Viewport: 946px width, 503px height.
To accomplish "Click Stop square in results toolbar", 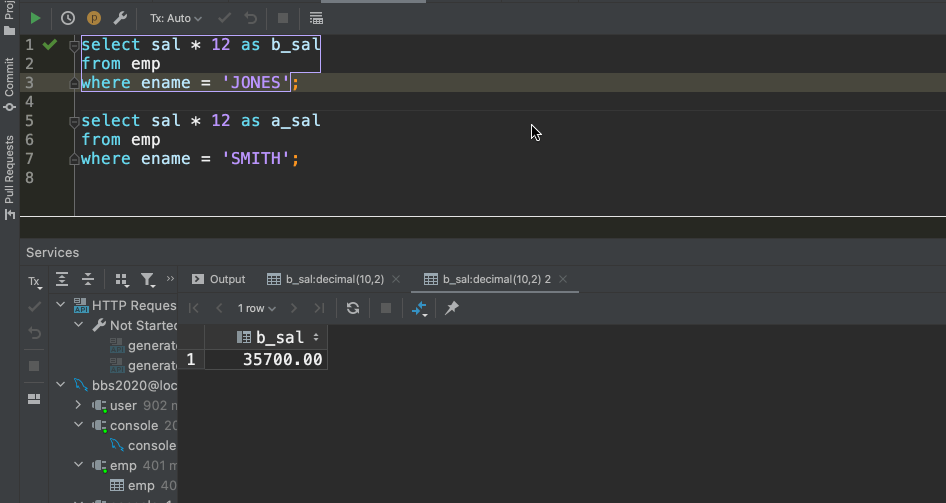I will coord(386,308).
